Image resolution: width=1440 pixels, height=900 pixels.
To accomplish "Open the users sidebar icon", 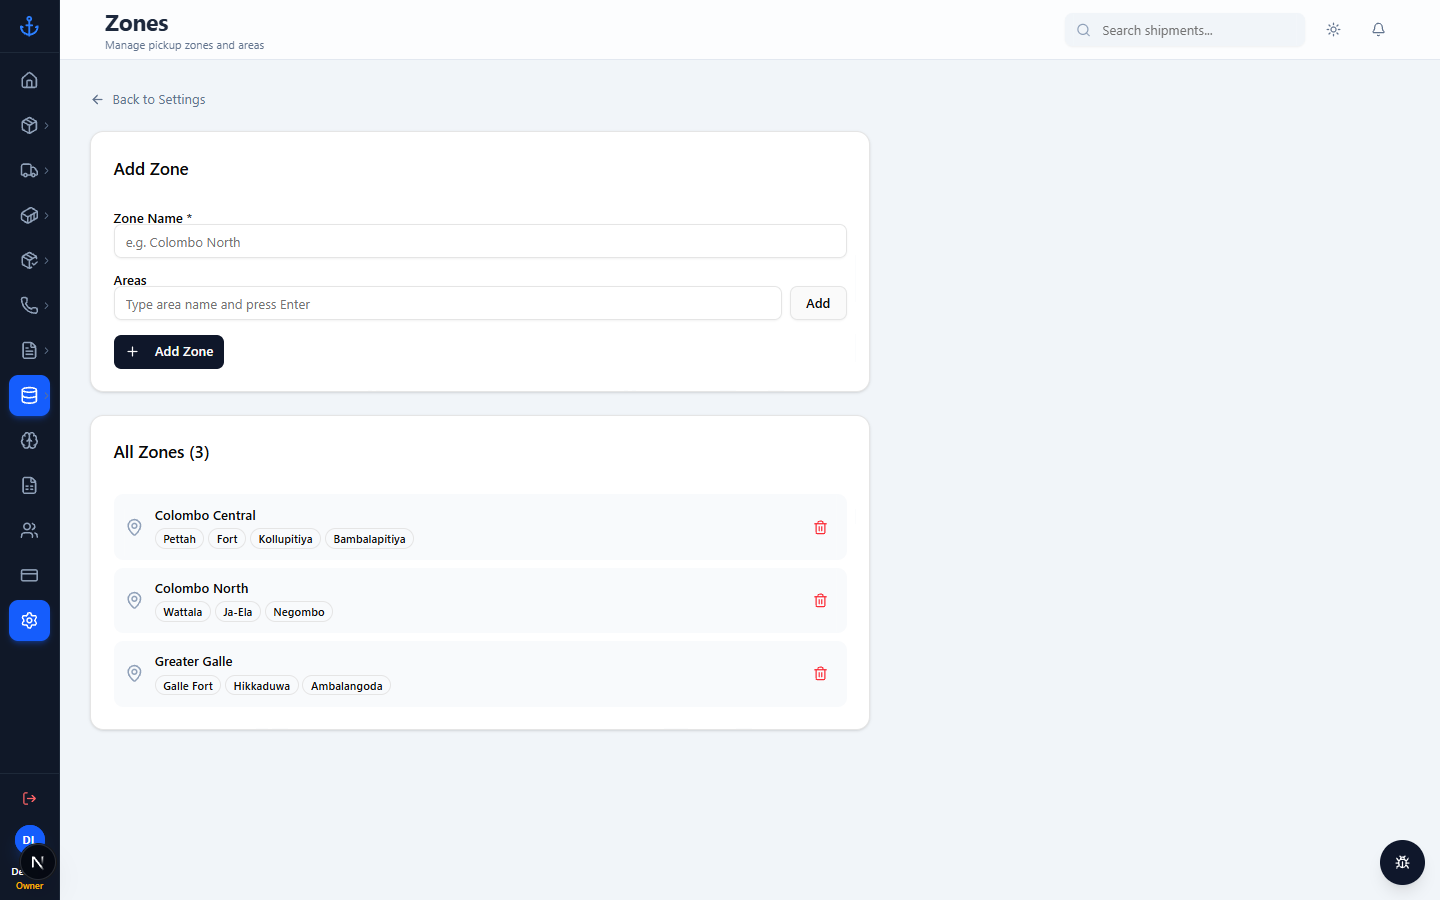I will pyautogui.click(x=29, y=530).
